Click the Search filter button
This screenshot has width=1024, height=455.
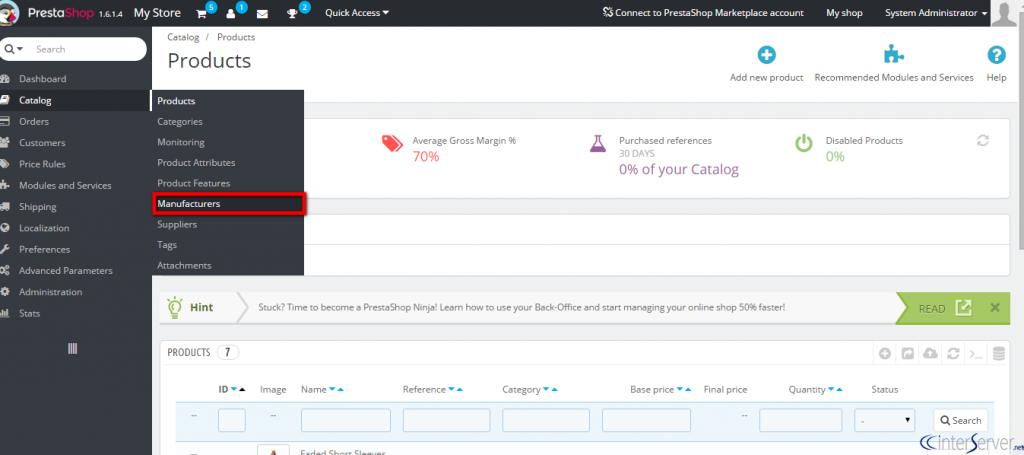pyautogui.click(x=960, y=420)
